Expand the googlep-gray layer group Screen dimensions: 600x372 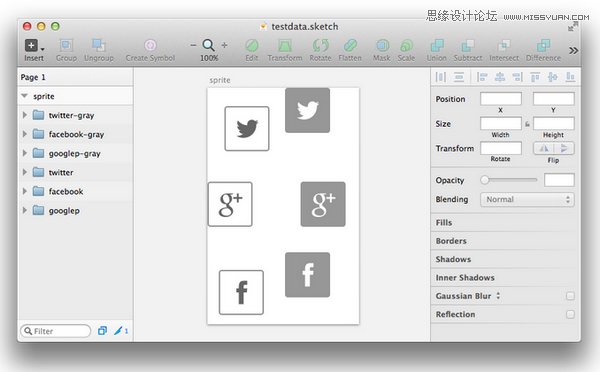[24, 153]
